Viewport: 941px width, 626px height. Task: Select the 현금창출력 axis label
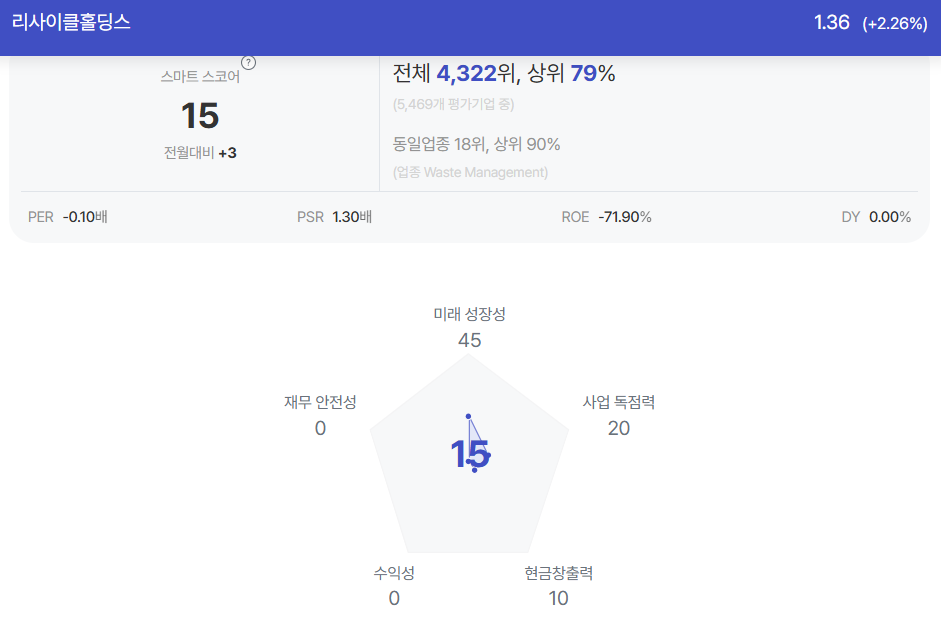pyautogui.click(x=559, y=573)
